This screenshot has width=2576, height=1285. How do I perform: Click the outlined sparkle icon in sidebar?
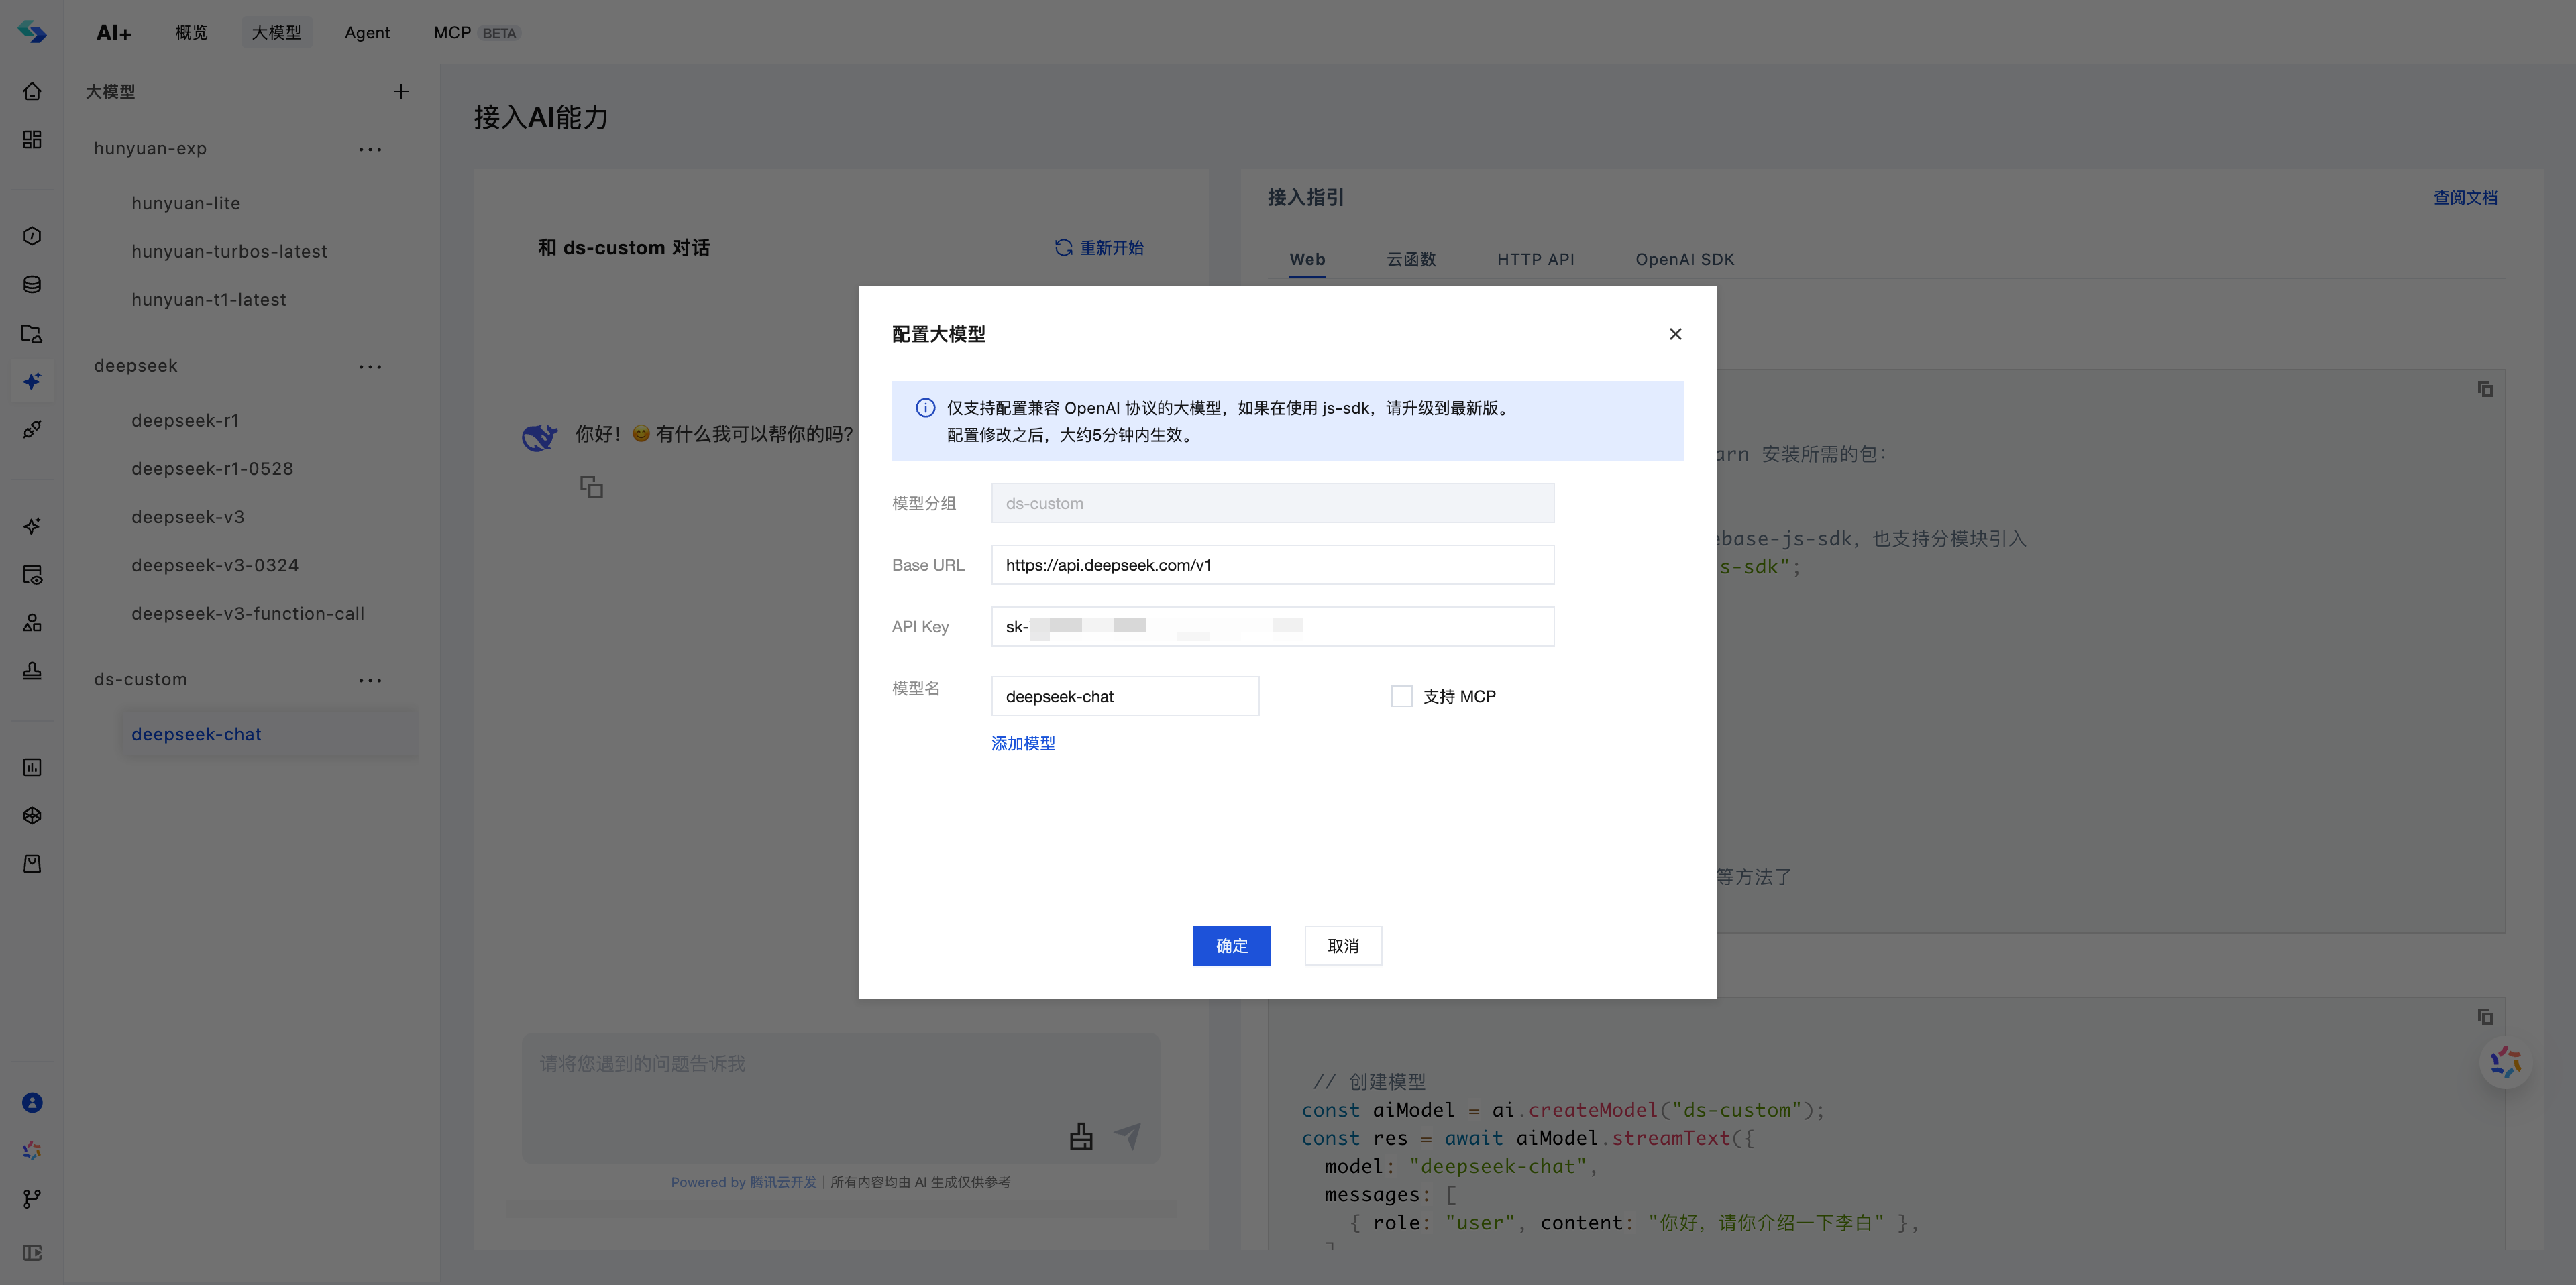click(32, 526)
